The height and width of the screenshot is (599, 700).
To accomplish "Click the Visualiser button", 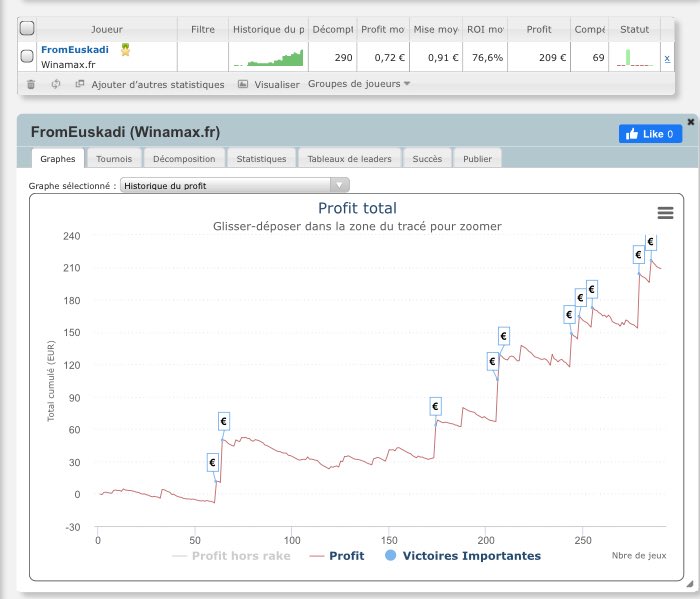I will pos(277,84).
